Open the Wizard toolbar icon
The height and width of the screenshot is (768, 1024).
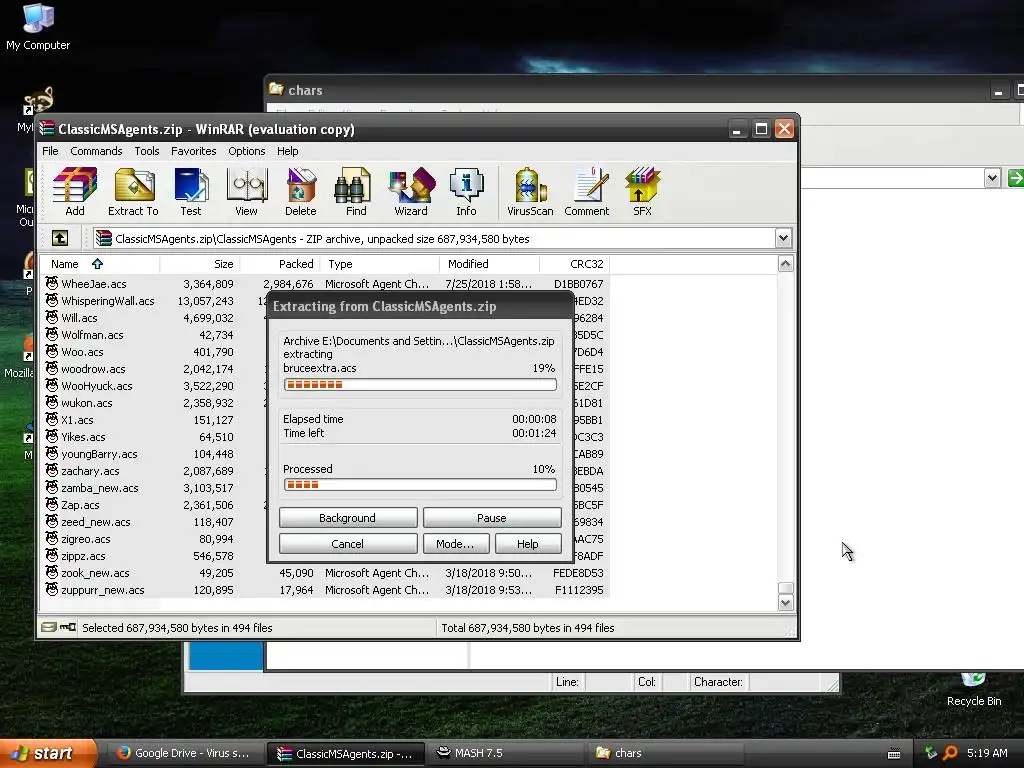click(411, 191)
